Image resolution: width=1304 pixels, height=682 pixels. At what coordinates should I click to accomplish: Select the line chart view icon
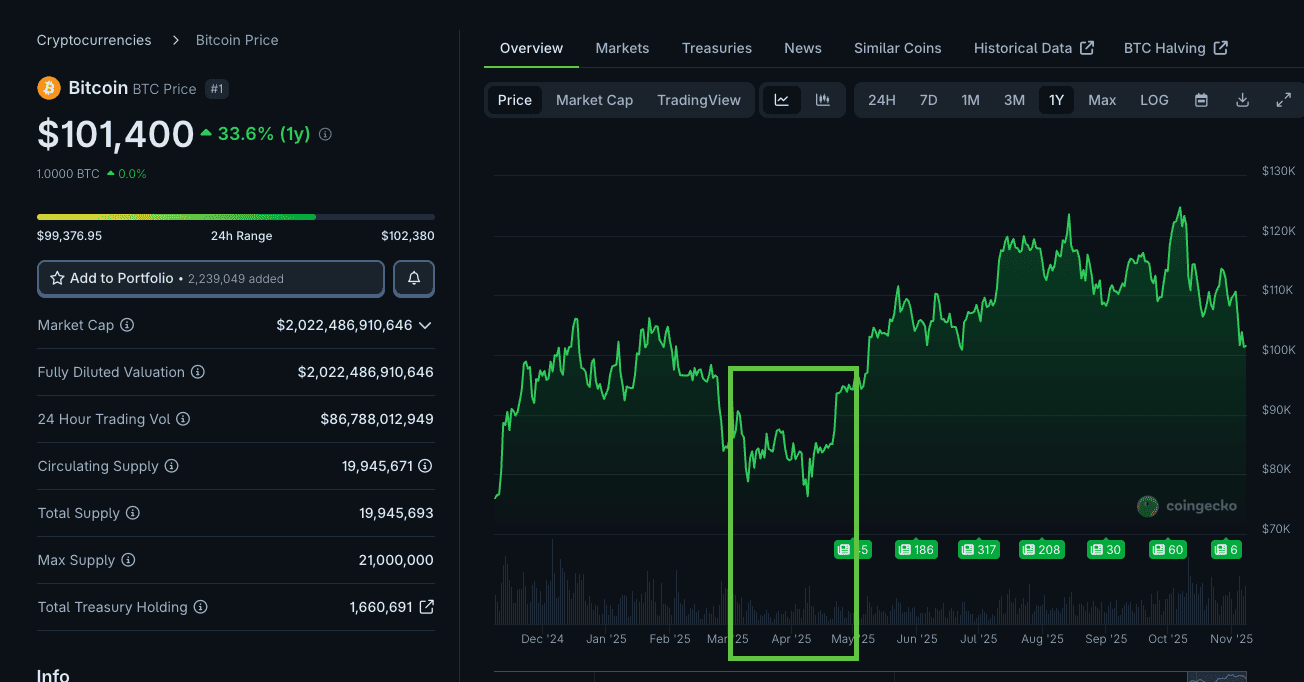(x=782, y=100)
